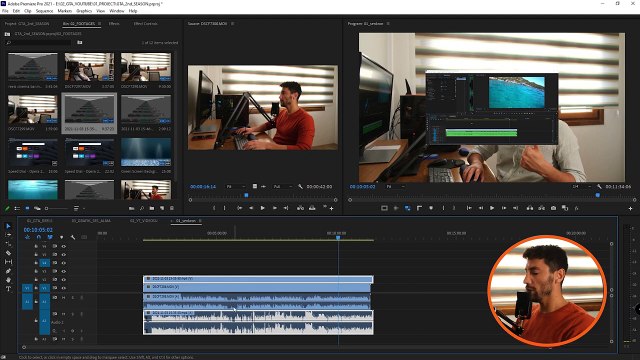Viewport: 640px width, 360px height.
Task: Open the 01_sesleme timeline panel menu
Action: (200, 221)
